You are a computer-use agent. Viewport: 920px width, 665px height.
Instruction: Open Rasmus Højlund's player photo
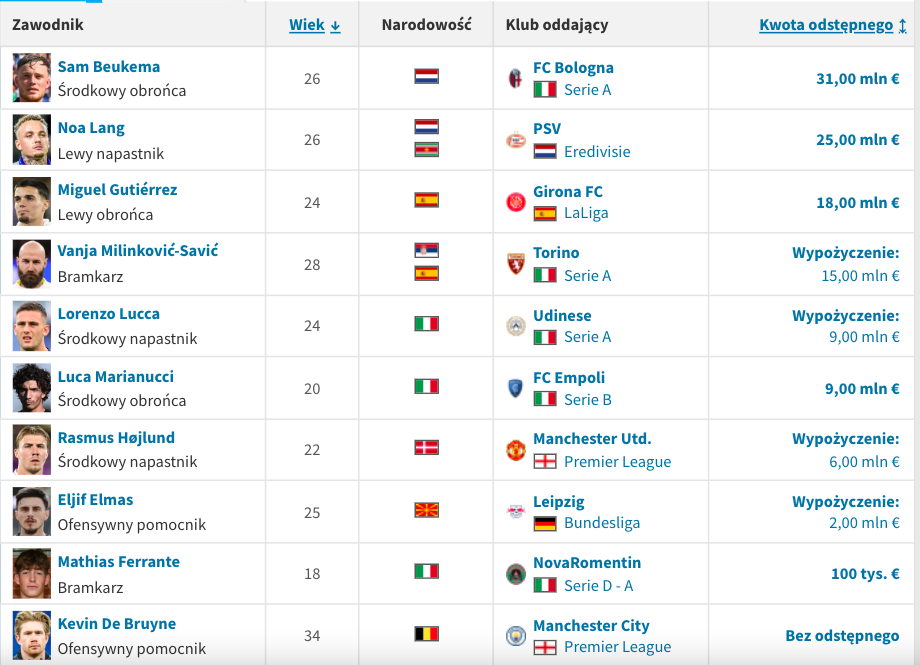(32, 450)
